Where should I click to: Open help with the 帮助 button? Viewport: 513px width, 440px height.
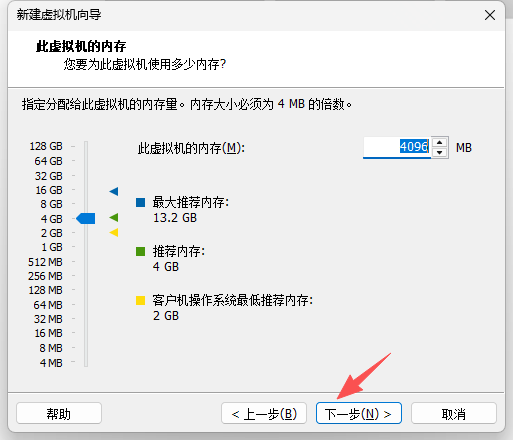tap(59, 414)
